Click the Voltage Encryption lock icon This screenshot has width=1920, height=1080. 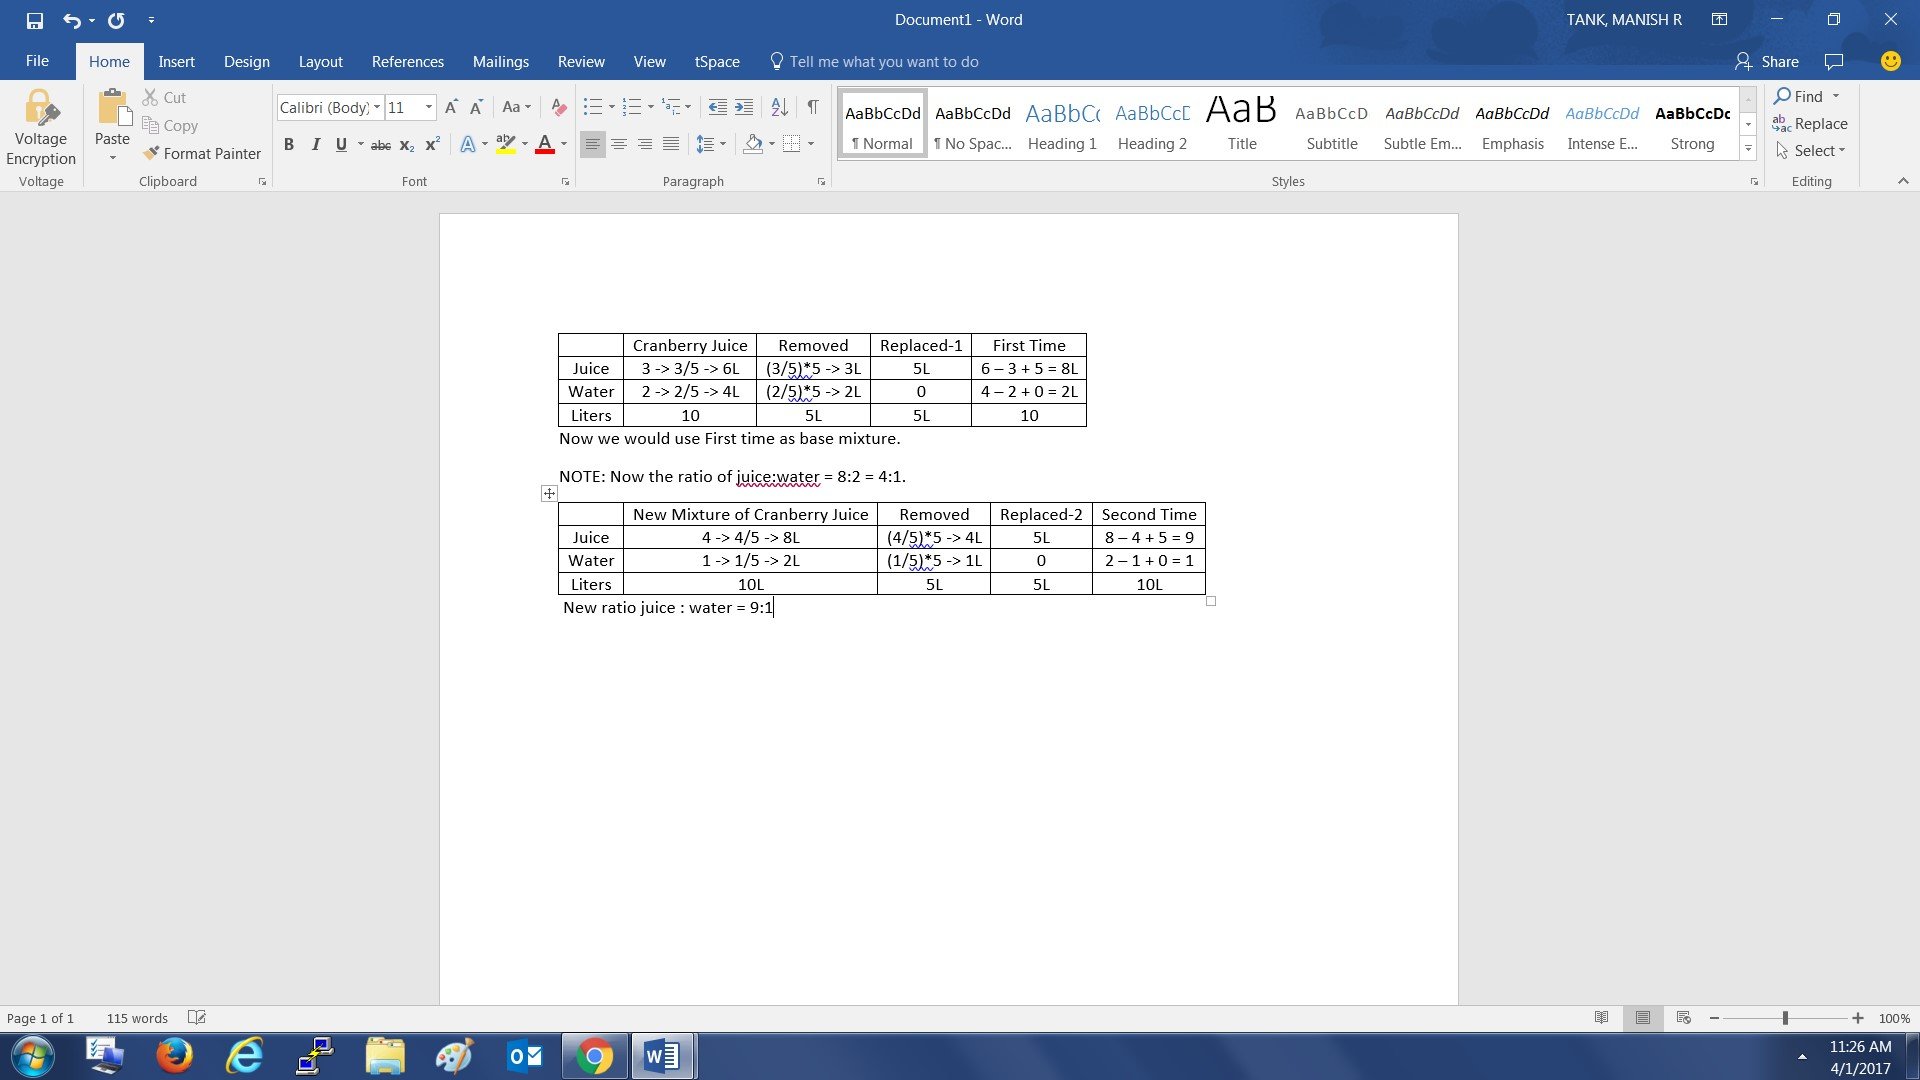[41, 108]
